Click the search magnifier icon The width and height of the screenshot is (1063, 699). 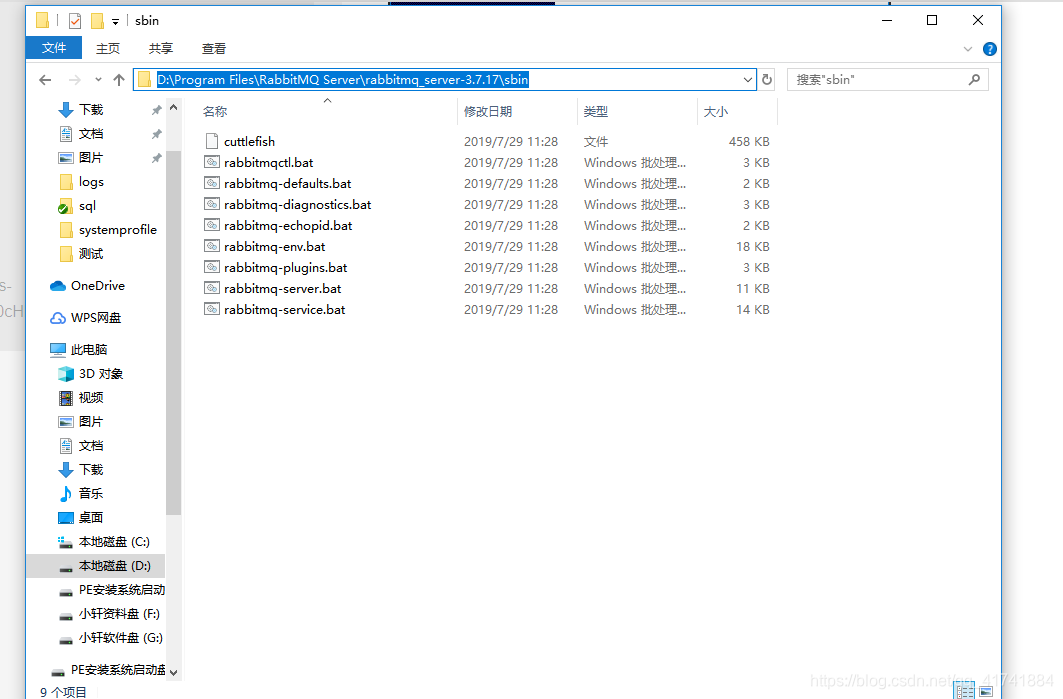tap(974, 80)
